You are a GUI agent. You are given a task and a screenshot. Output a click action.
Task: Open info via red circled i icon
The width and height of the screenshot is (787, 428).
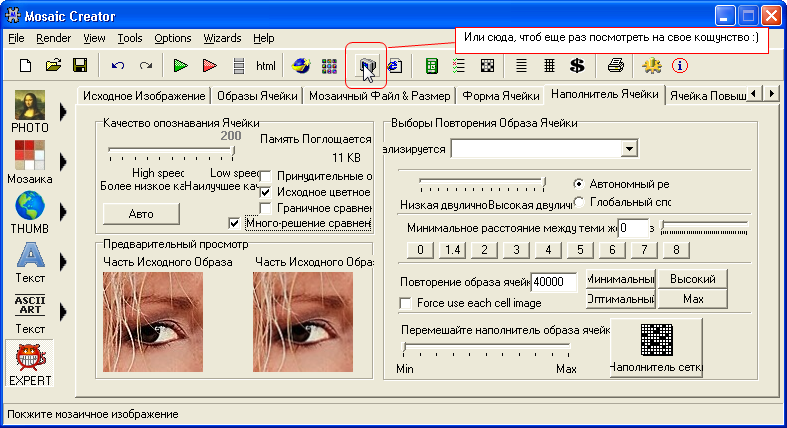click(x=680, y=66)
